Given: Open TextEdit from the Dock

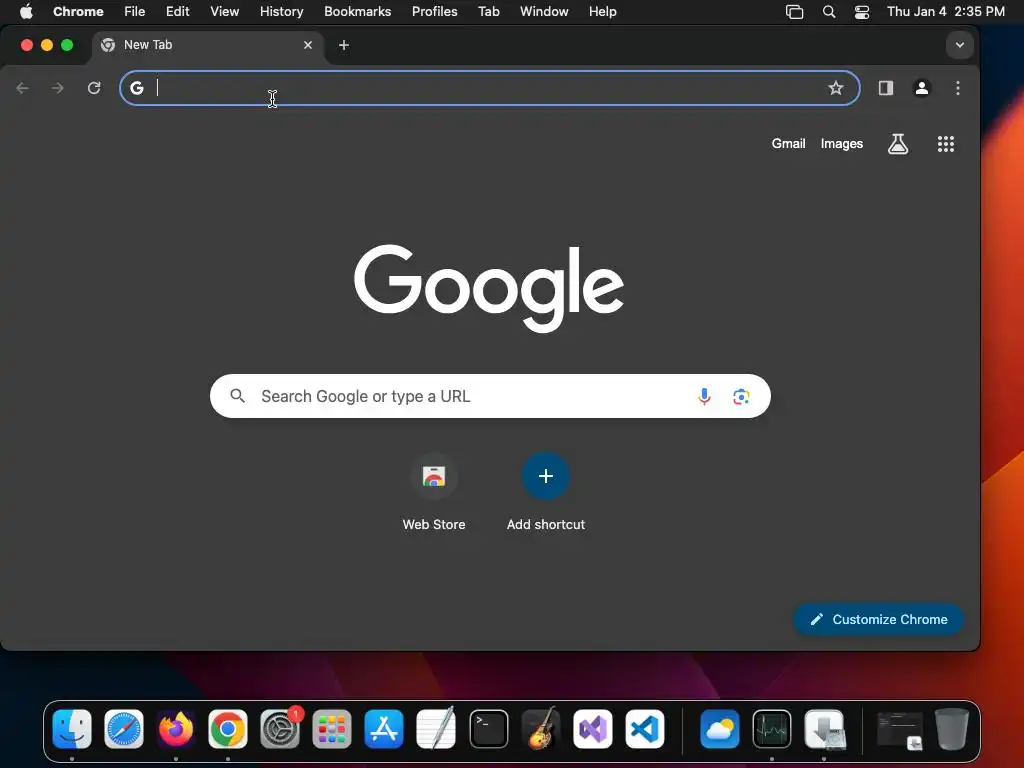Looking at the screenshot, I should [x=436, y=729].
